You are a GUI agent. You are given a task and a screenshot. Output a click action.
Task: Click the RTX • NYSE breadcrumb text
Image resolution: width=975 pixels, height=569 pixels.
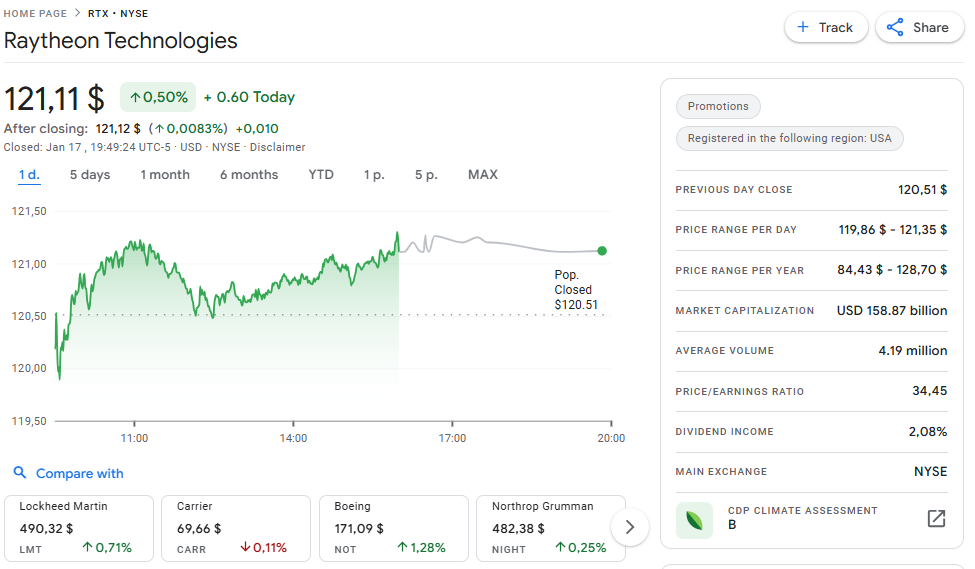(x=118, y=13)
